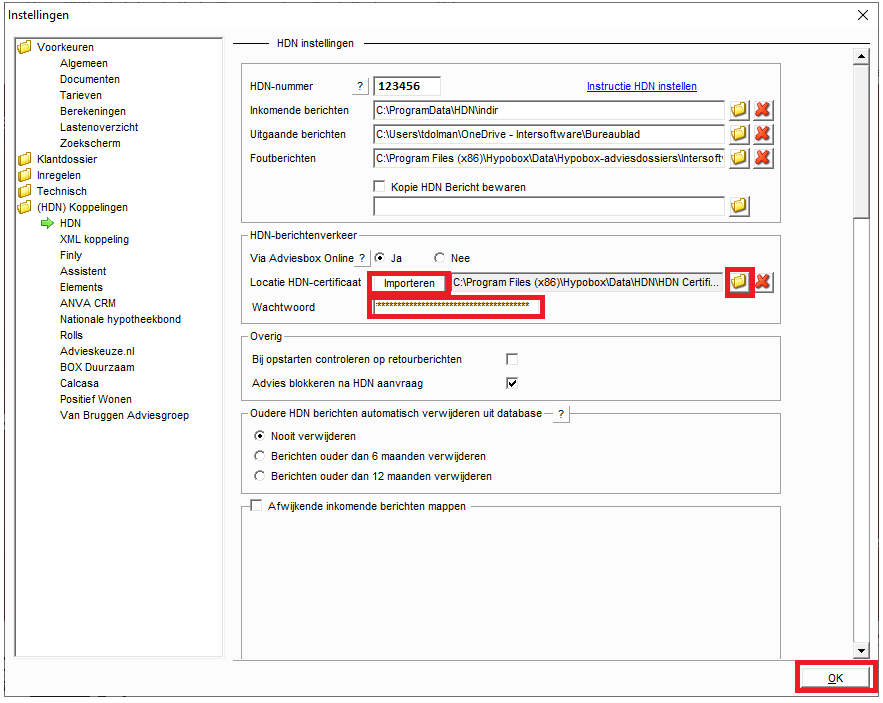883x703 pixels.
Task: Open Assistent koppeling settings
Action: click(83, 272)
